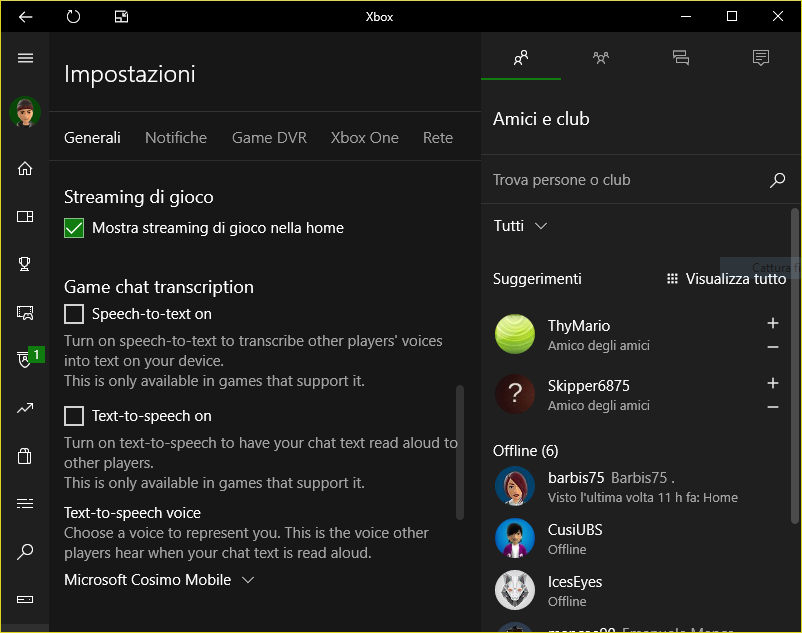This screenshot has width=802, height=633.
Task: Add ThyMario as friend with plus
Action: (x=773, y=323)
